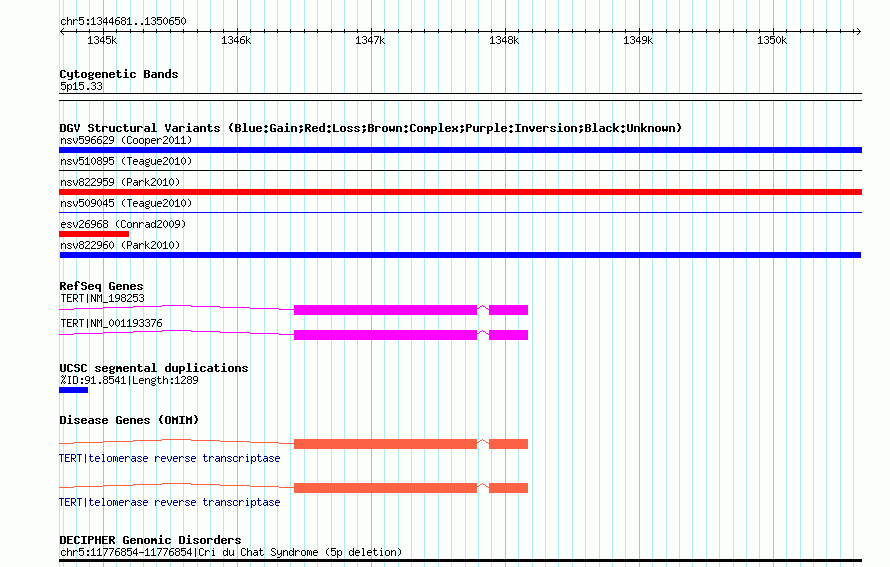Image resolution: width=890 pixels, height=567 pixels.
Task: Open the RefSeq Genes track title
Action: (x=101, y=286)
